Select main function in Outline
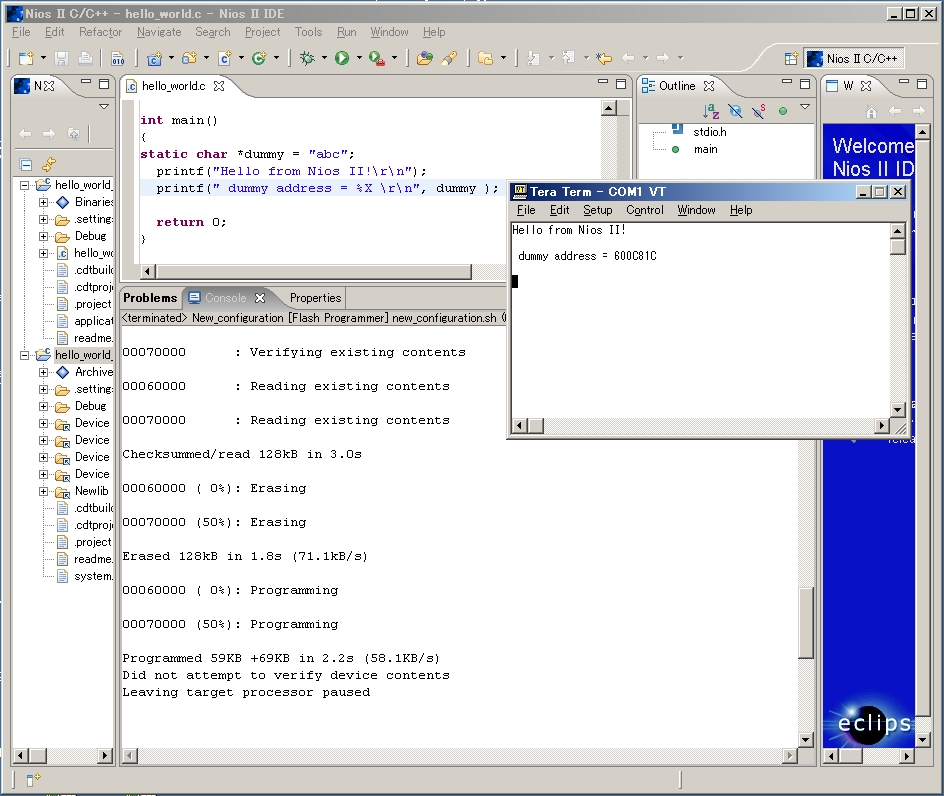944x796 pixels. [x=705, y=149]
